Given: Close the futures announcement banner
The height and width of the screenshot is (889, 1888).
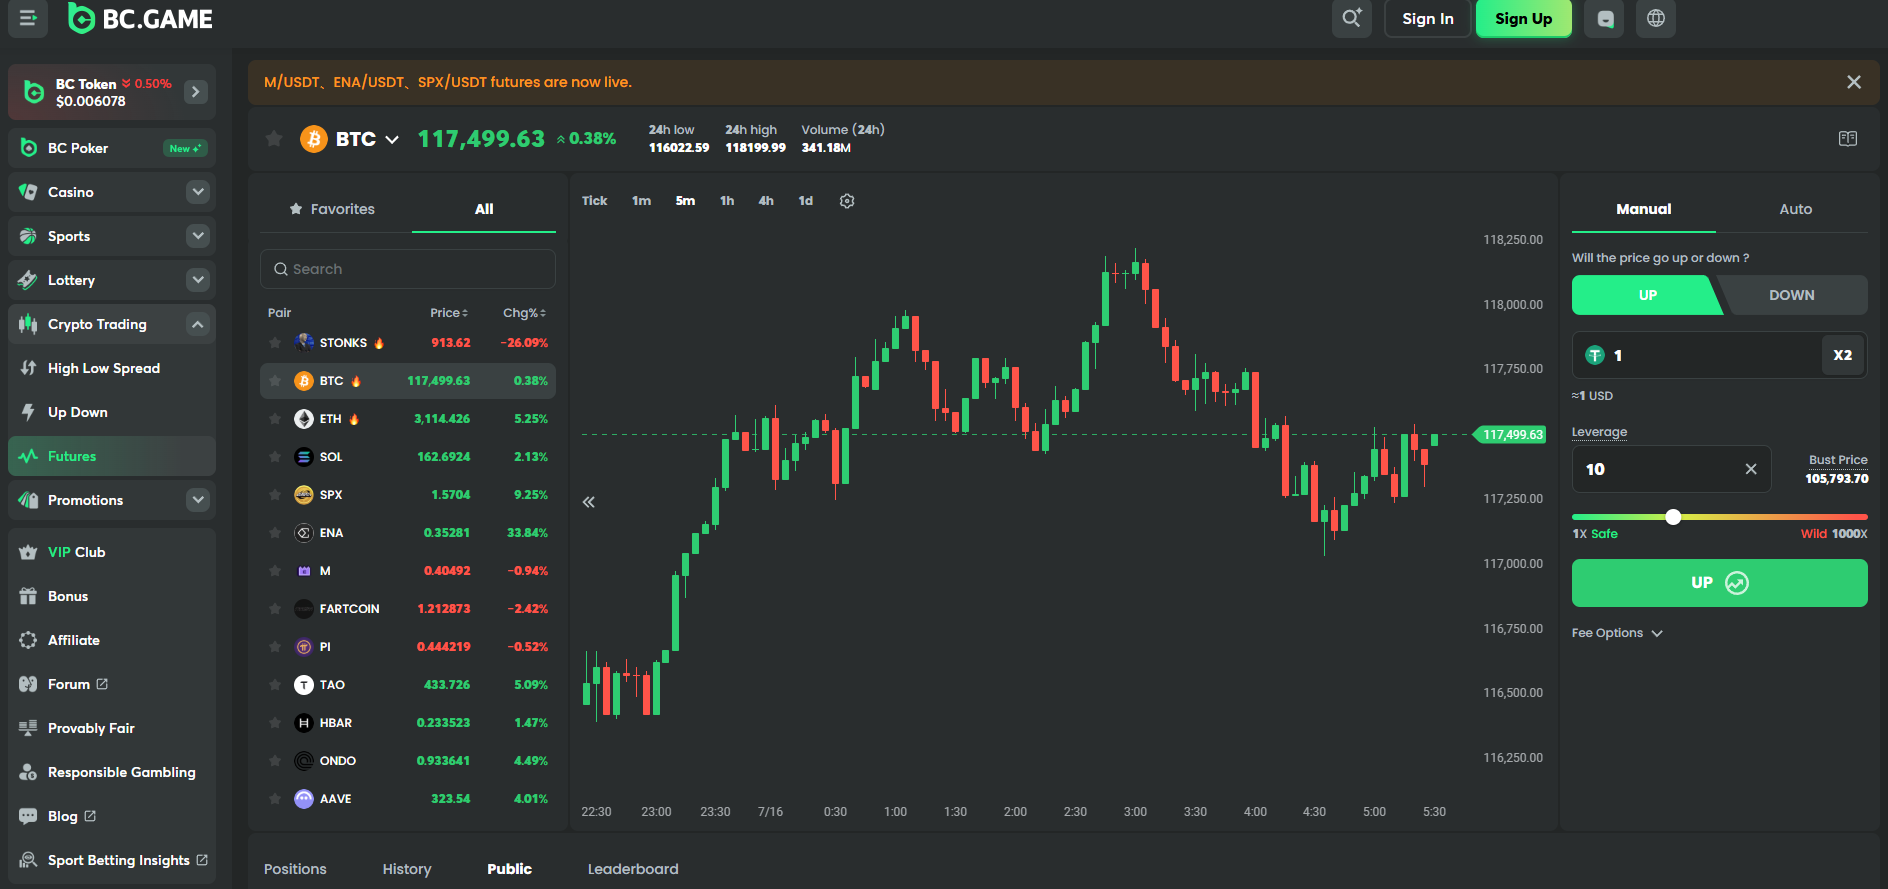Looking at the screenshot, I should 1854,82.
